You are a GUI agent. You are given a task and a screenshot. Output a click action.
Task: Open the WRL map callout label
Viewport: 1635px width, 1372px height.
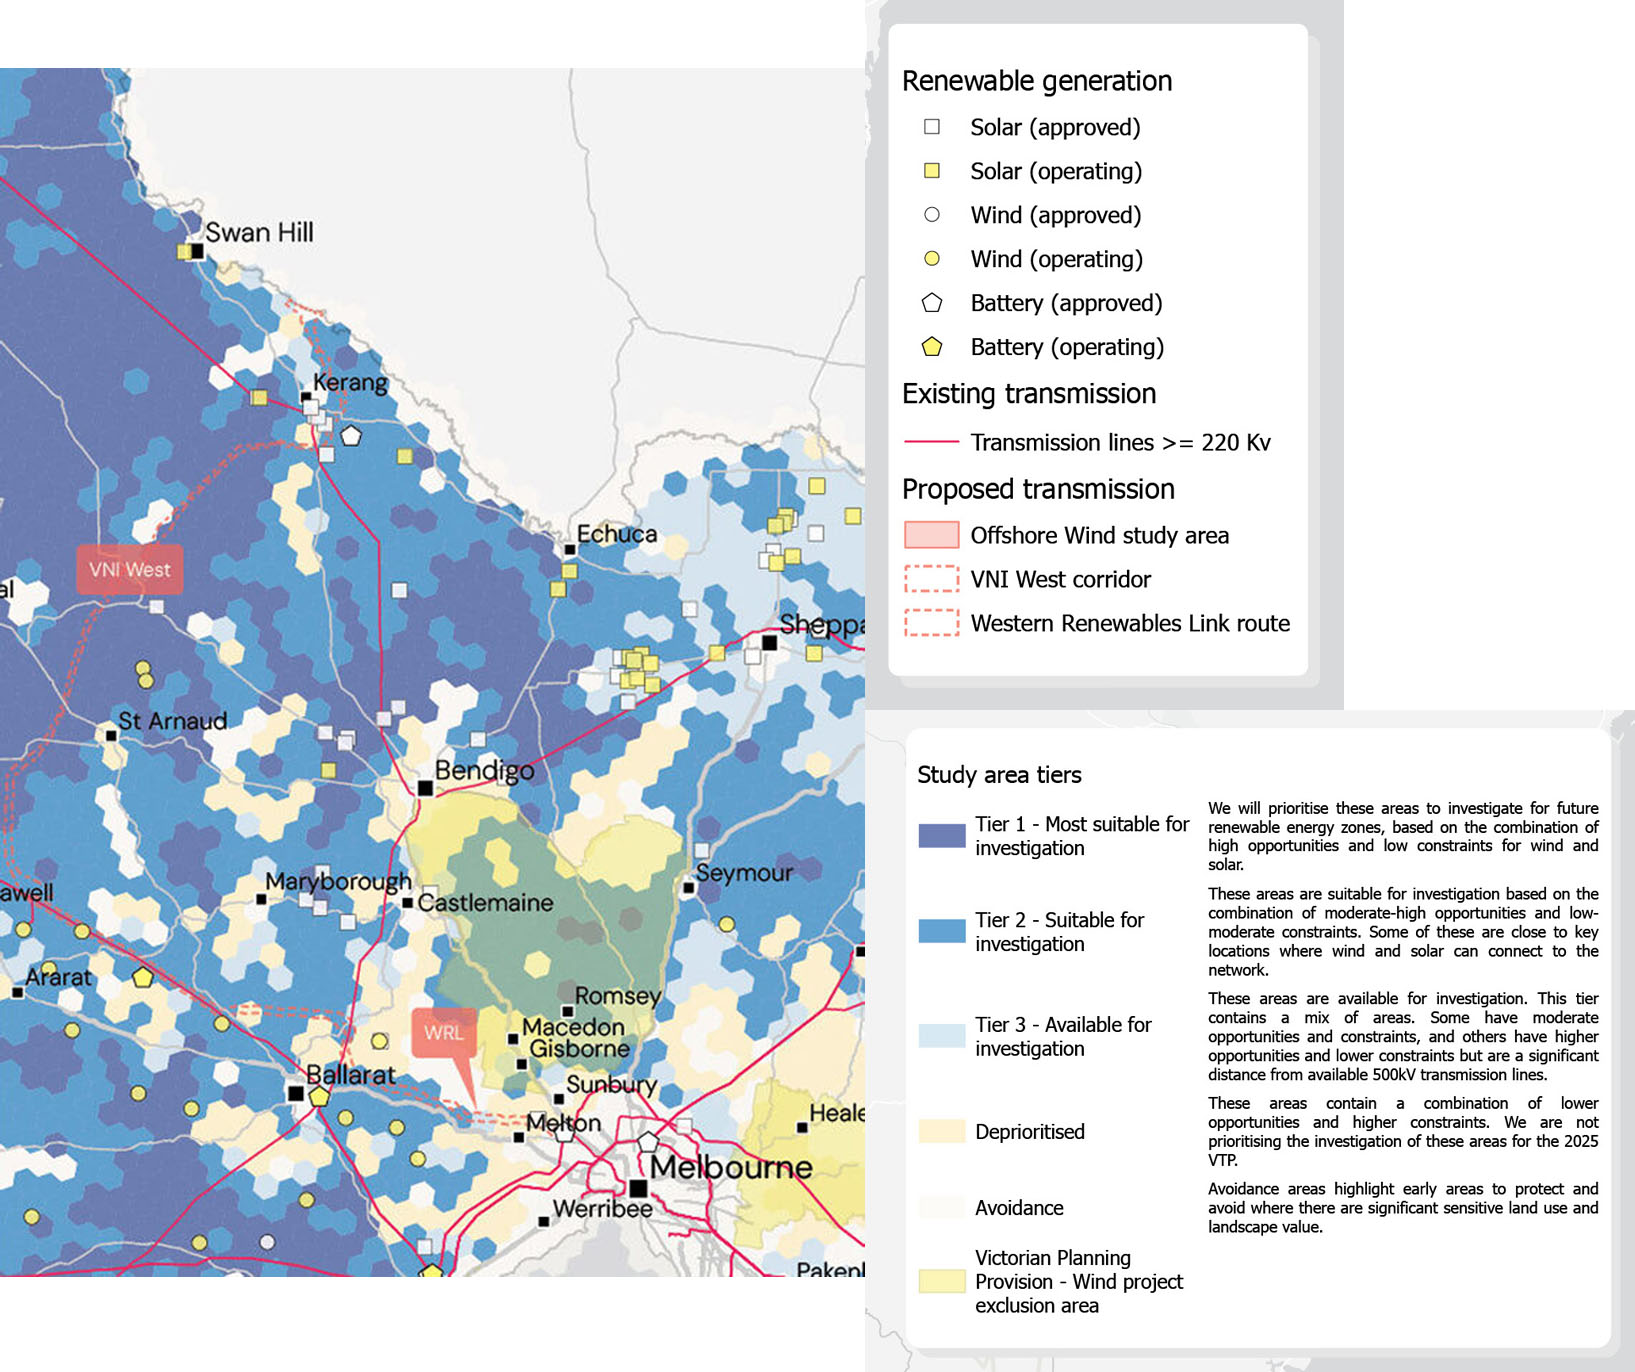(444, 1029)
